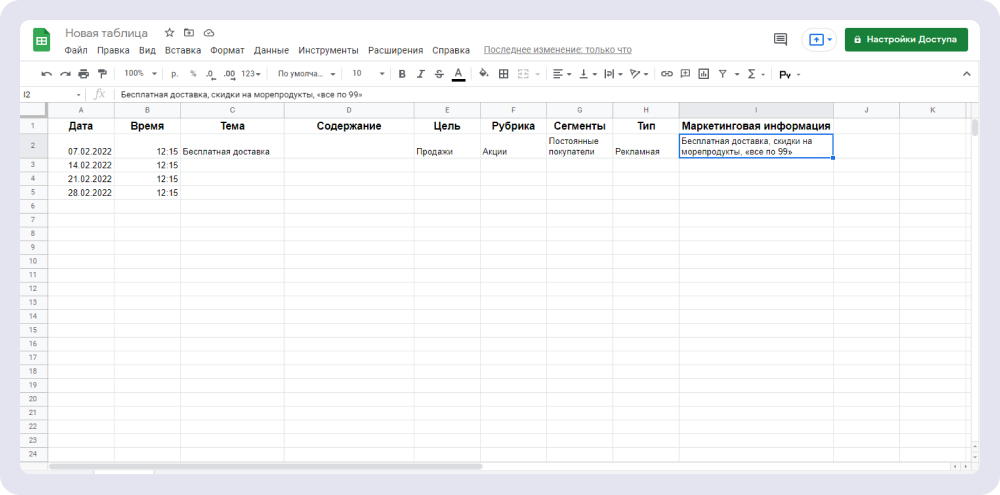Select the Бесплатная доставка cell
1000x495 pixels.
(x=232, y=146)
